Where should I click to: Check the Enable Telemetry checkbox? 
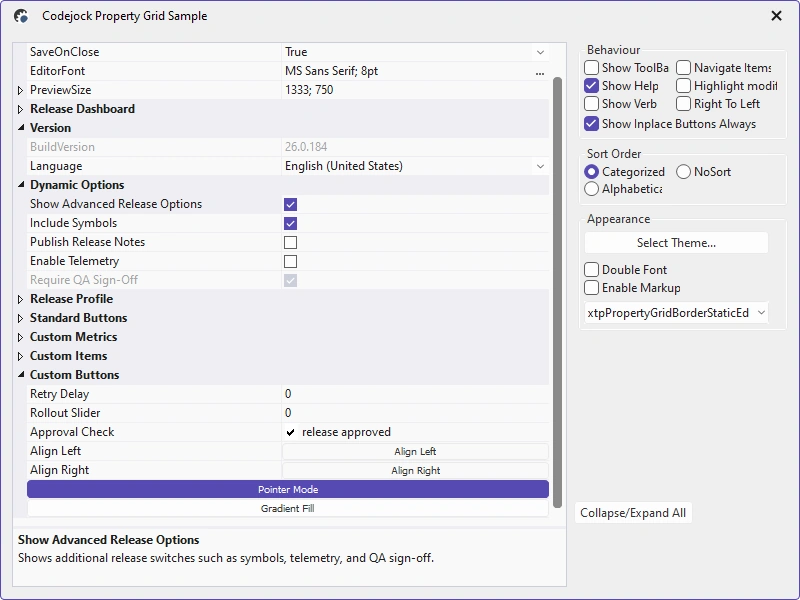(290, 261)
